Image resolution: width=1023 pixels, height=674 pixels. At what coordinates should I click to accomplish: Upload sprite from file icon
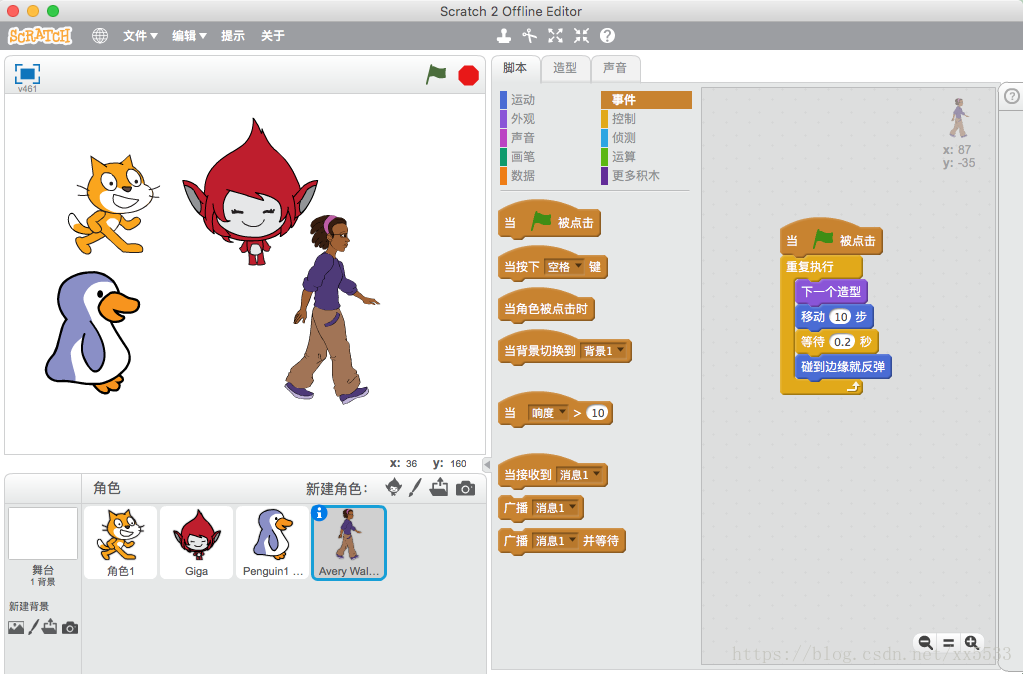[x=439, y=487]
